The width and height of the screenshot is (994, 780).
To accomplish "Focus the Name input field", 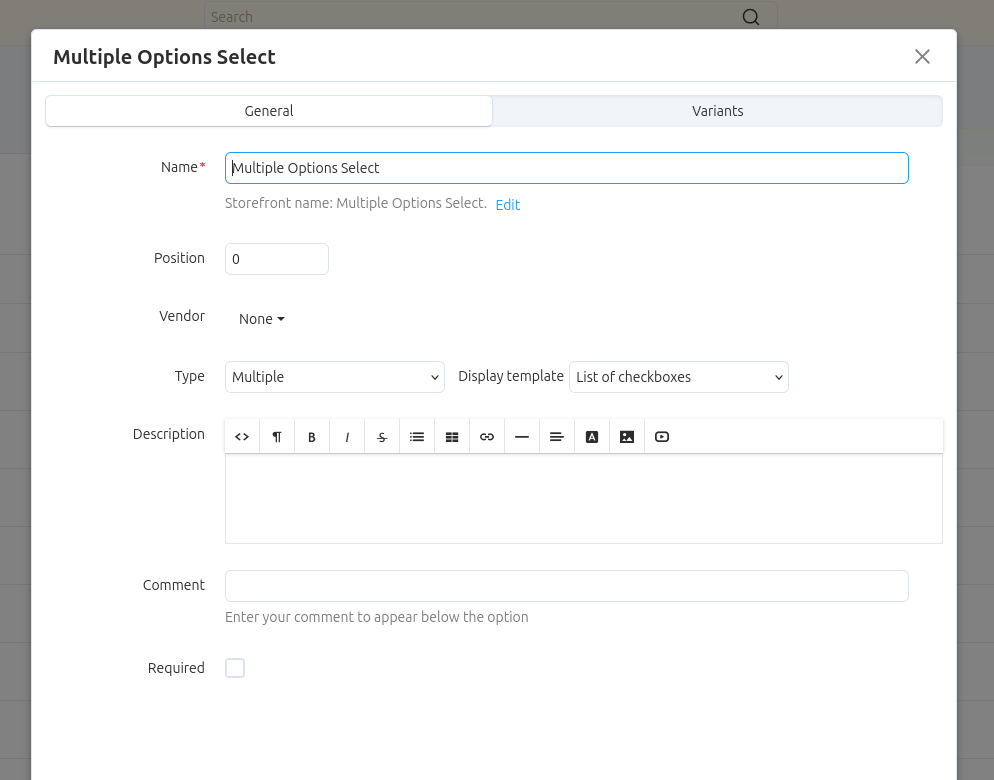I will pos(567,168).
